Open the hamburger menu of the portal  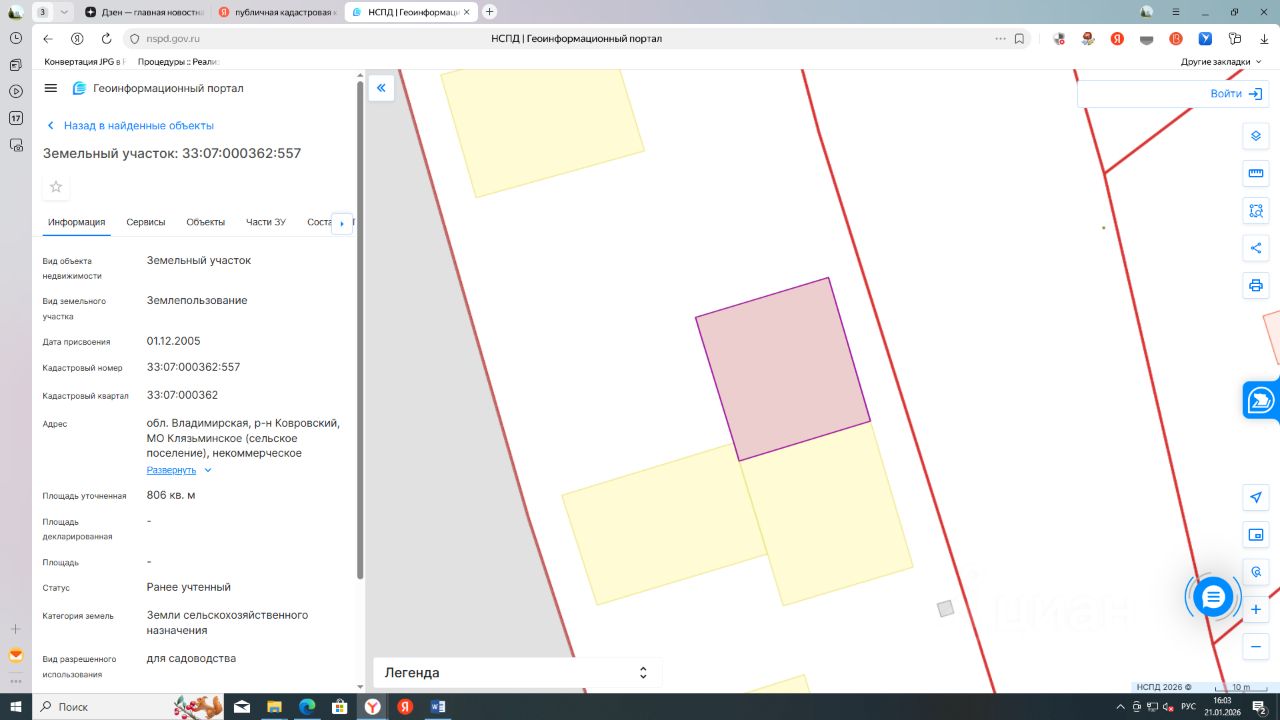pos(51,88)
